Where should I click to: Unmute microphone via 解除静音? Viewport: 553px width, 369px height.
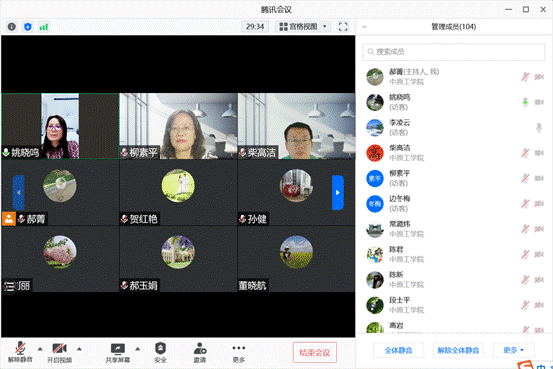point(20,353)
